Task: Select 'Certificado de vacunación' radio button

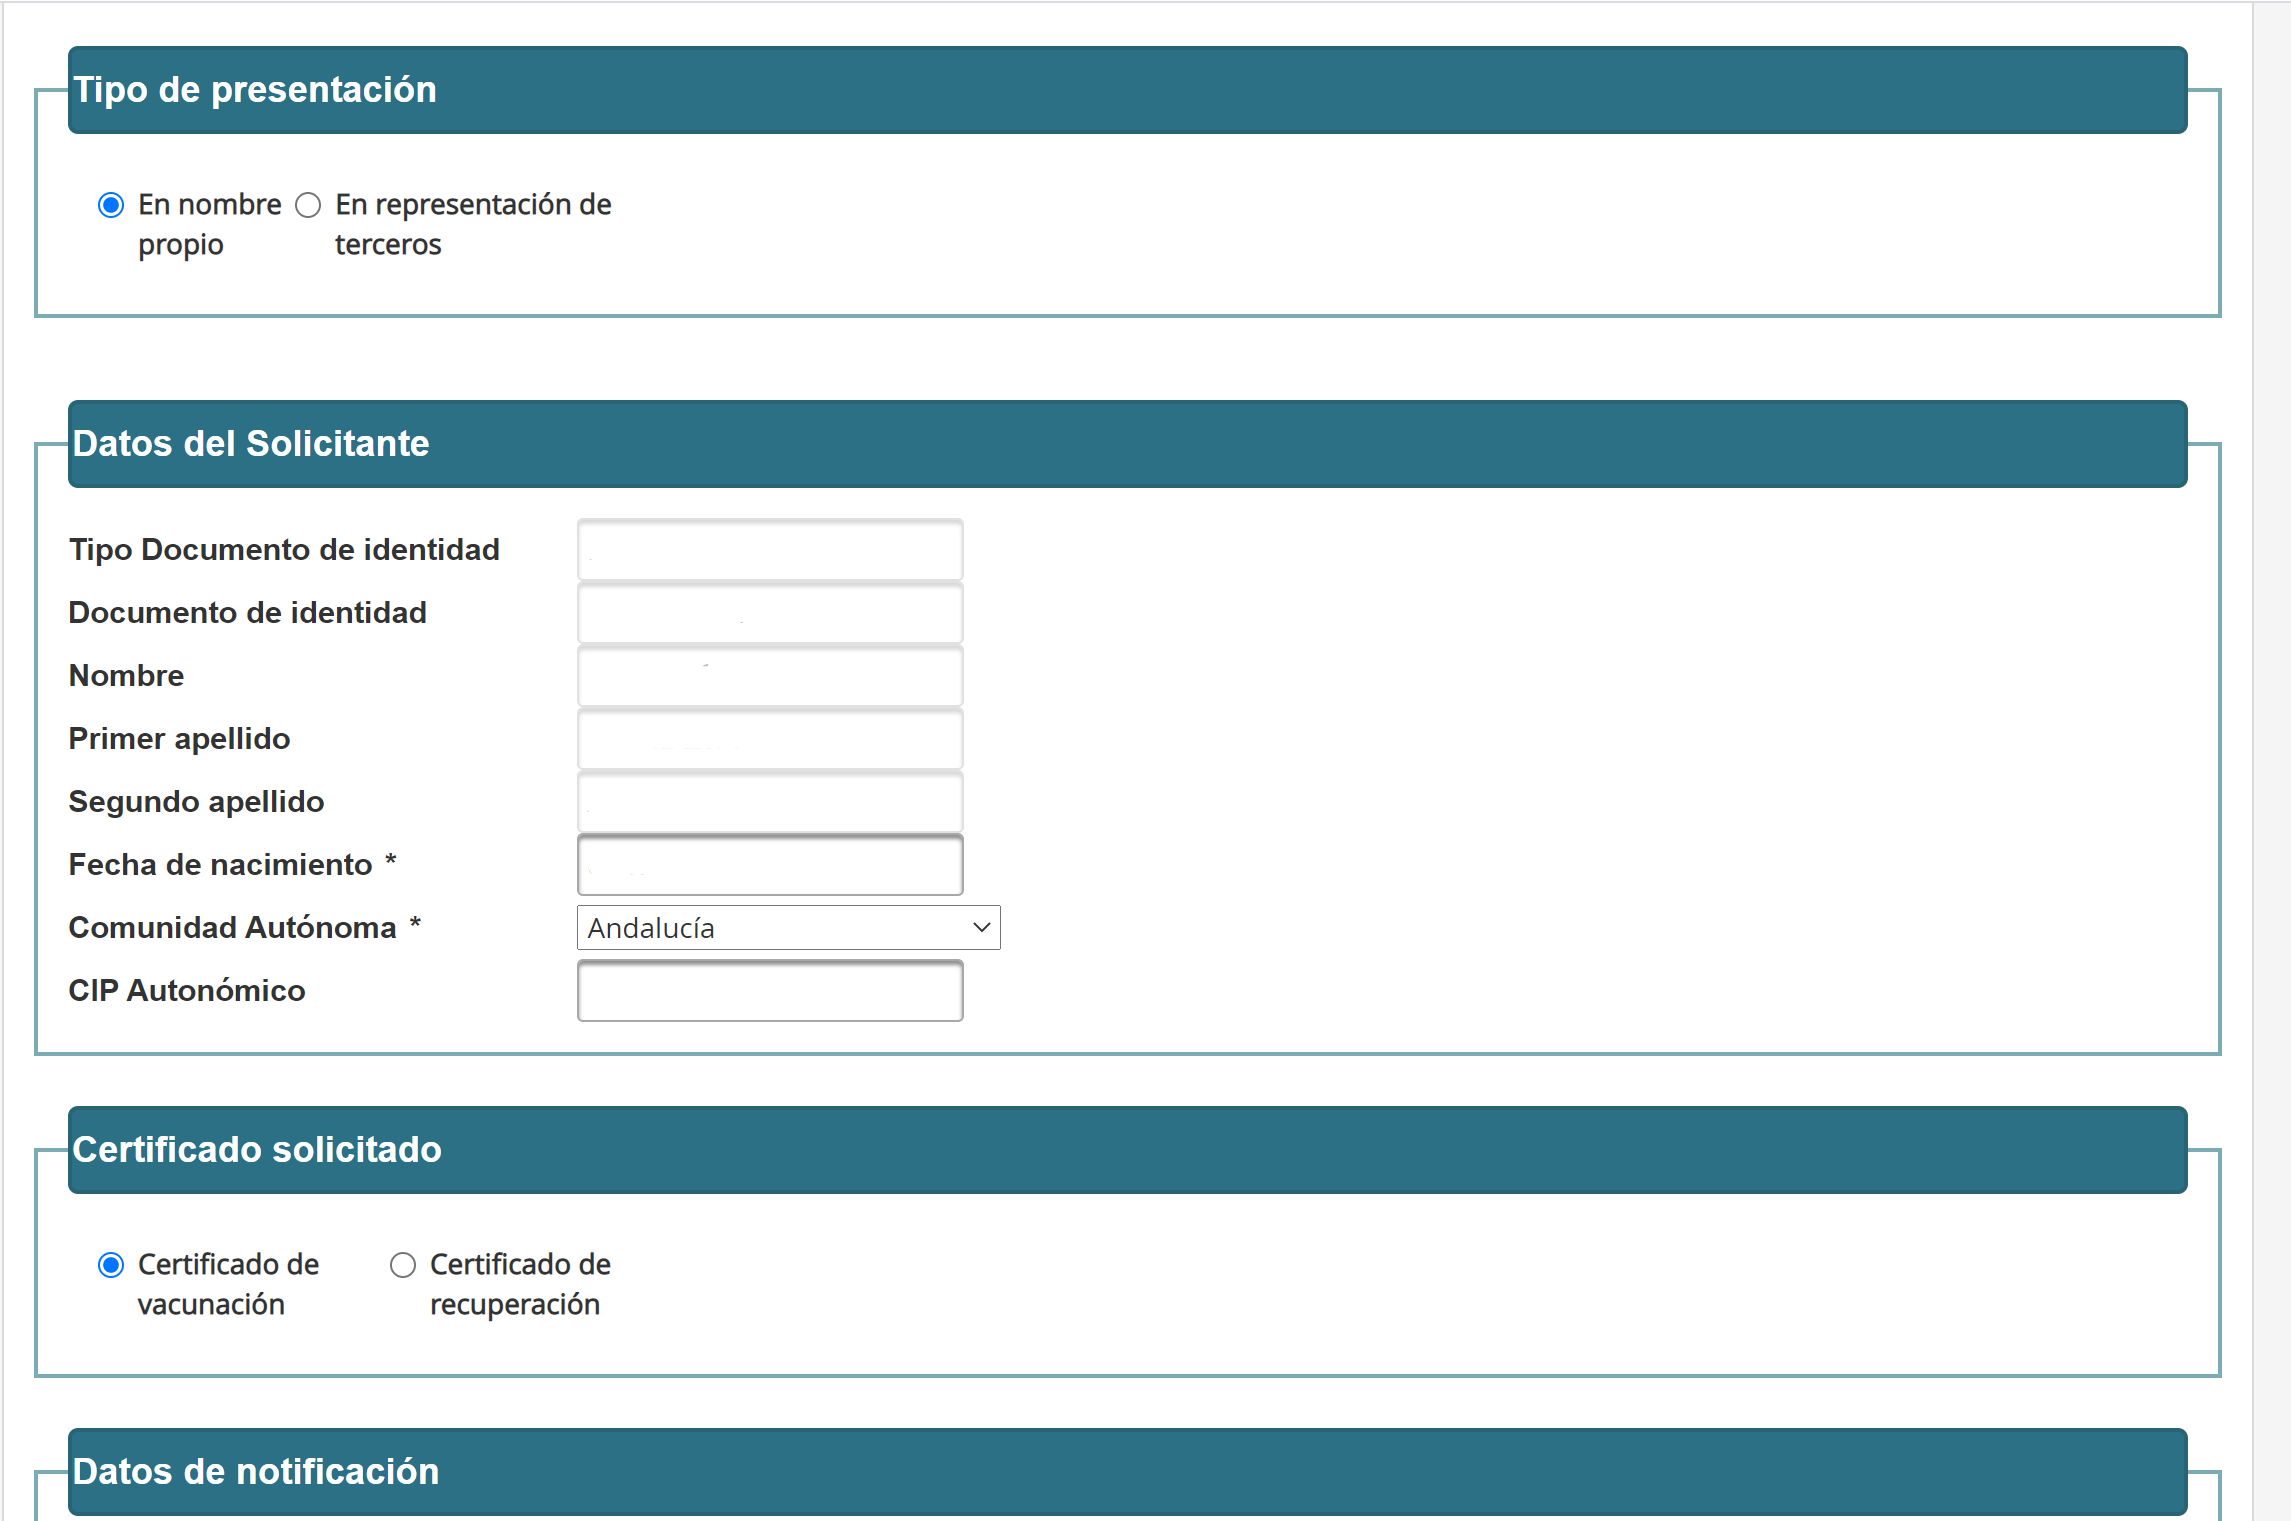Action: (x=111, y=1265)
